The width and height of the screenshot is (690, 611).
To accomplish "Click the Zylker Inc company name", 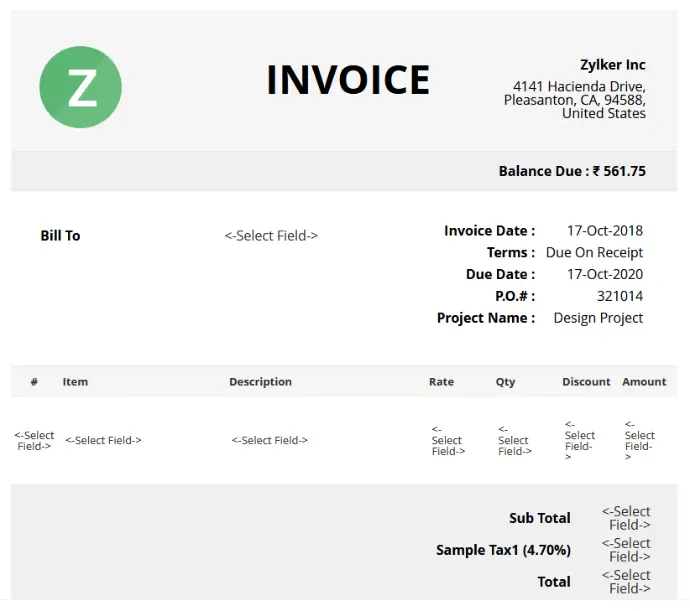I will 613,65.
